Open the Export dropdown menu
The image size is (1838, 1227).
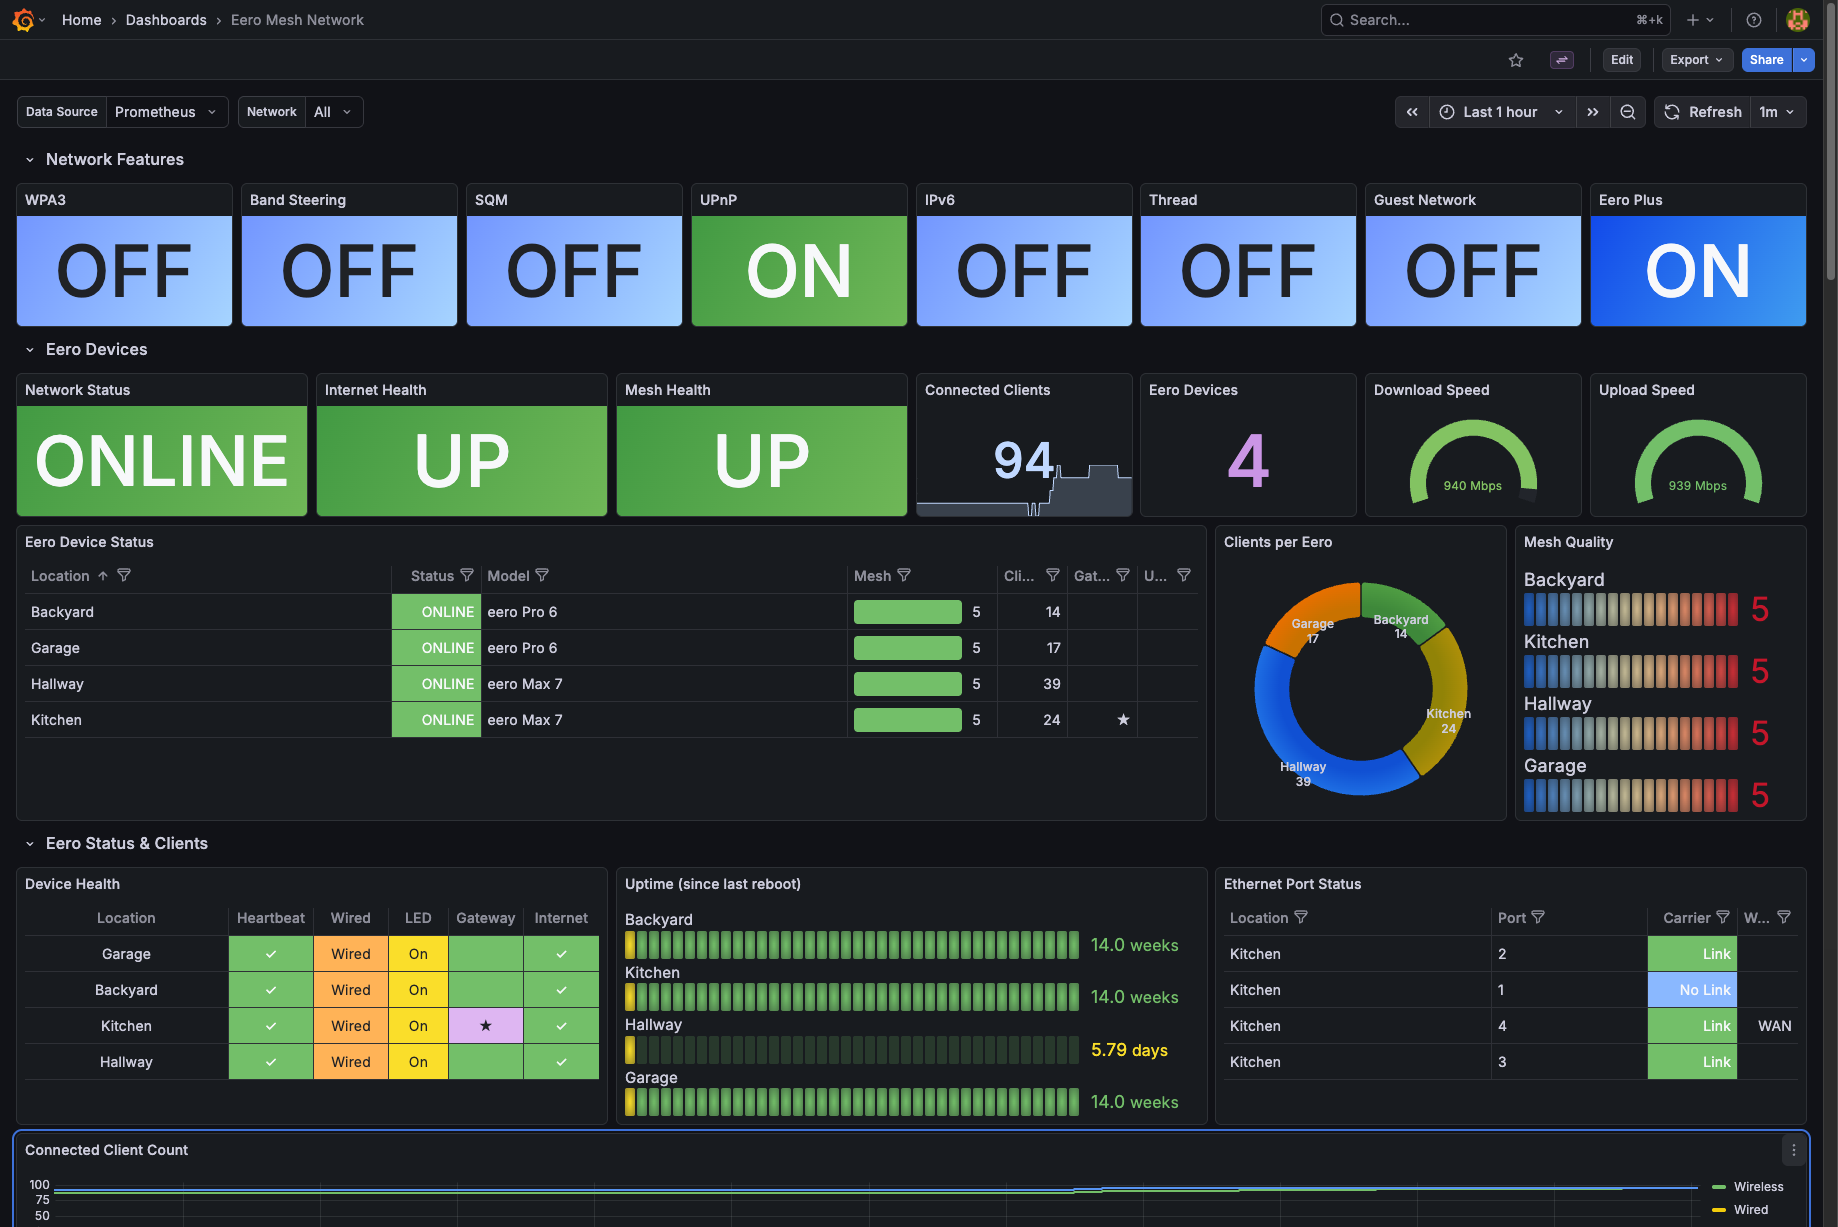pyautogui.click(x=1697, y=60)
